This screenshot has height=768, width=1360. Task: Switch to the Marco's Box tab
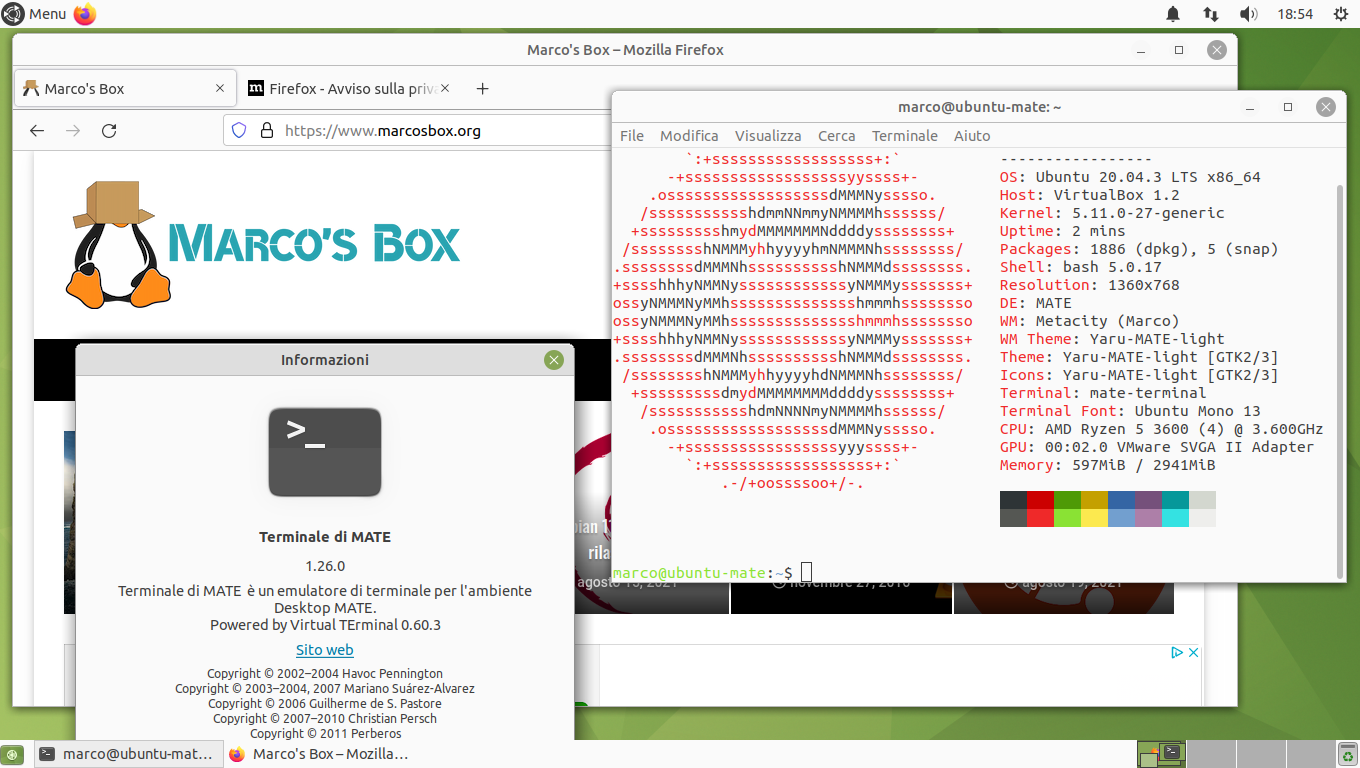tap(126, 88)
